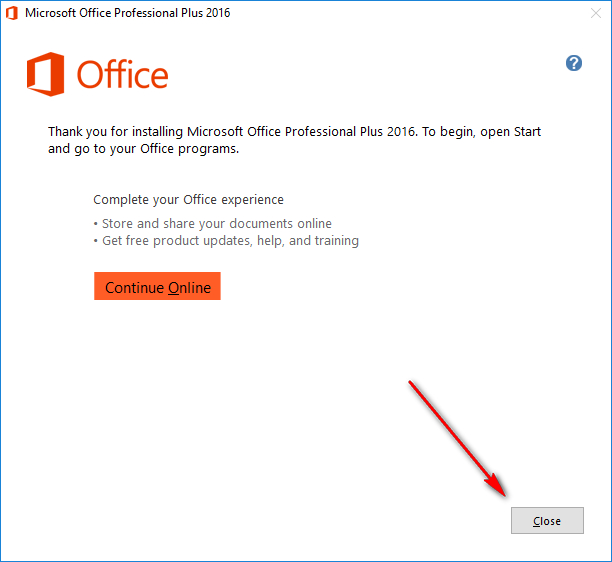
Task: Click the word "Start" in the instructions
Action: tap(525, 132)
